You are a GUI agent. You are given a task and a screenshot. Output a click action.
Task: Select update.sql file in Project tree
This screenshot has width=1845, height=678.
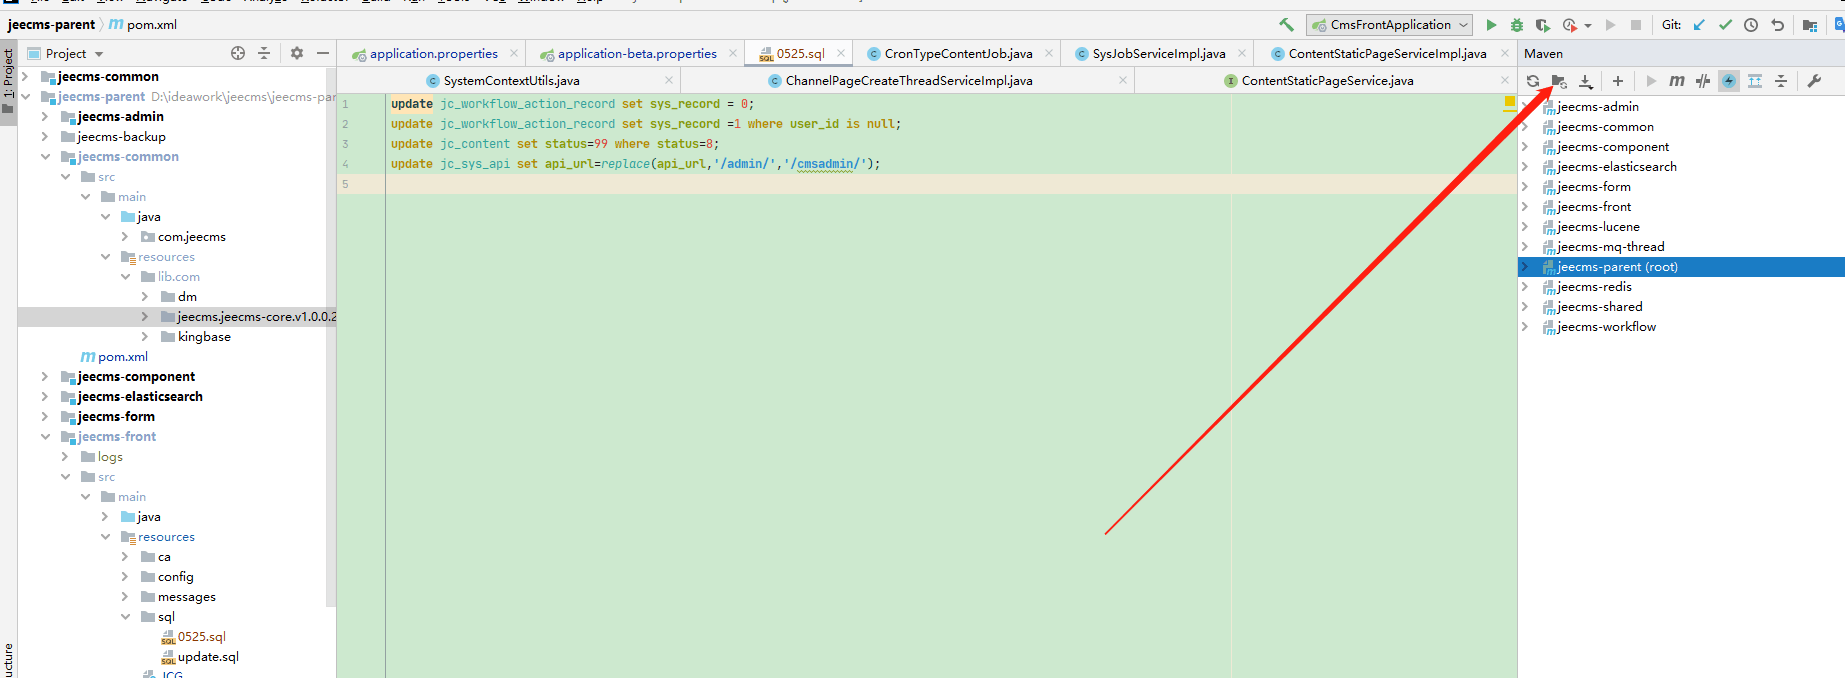(200, 657)
